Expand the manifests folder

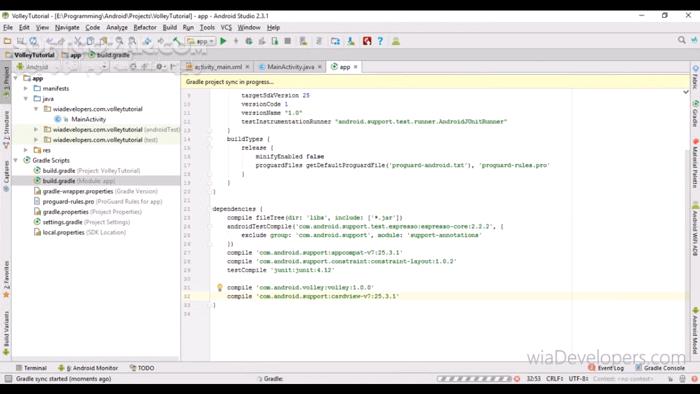tap(26, 88)
